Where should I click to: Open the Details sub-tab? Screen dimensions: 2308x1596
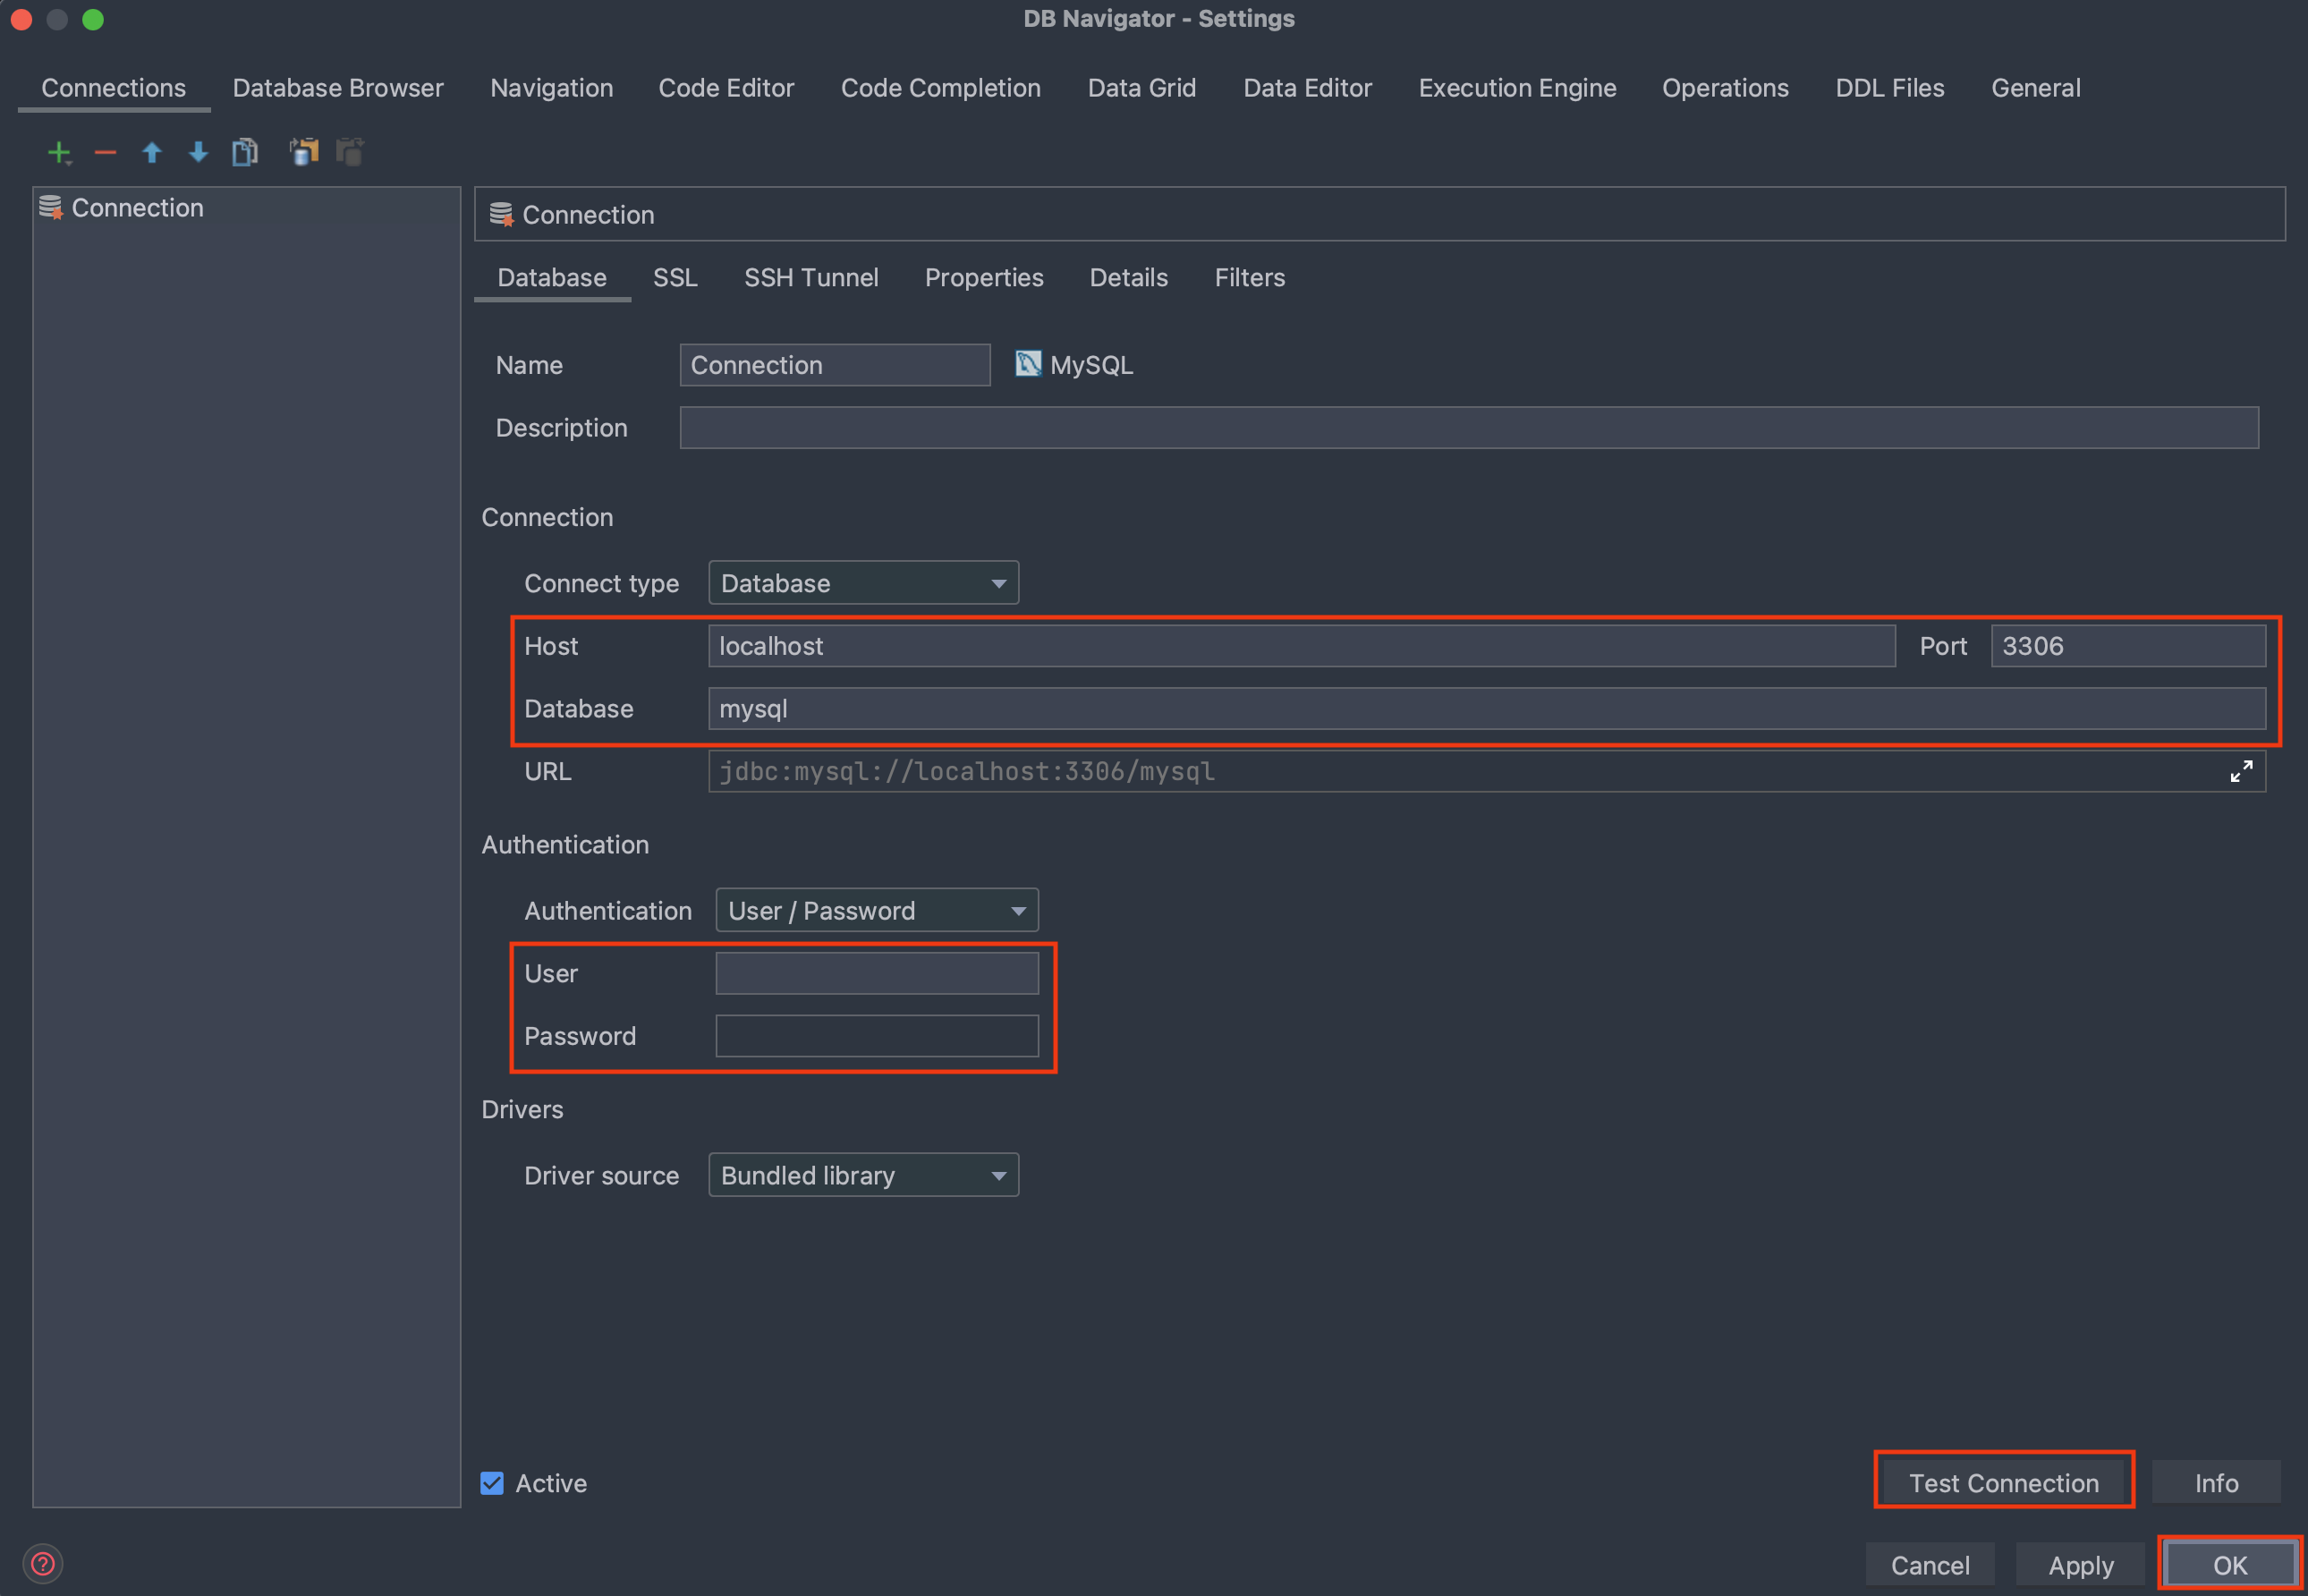1129,277
